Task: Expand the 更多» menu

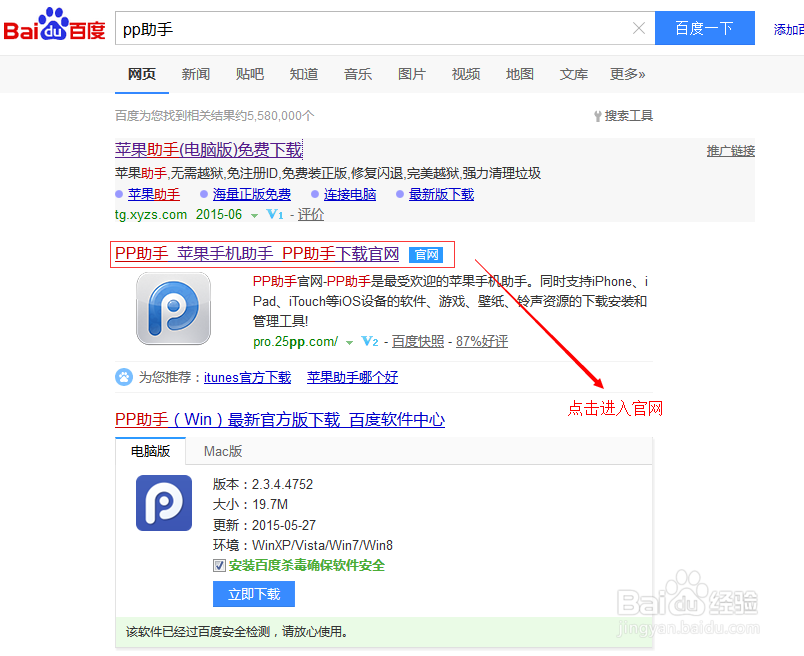Action: pos(627,74)
